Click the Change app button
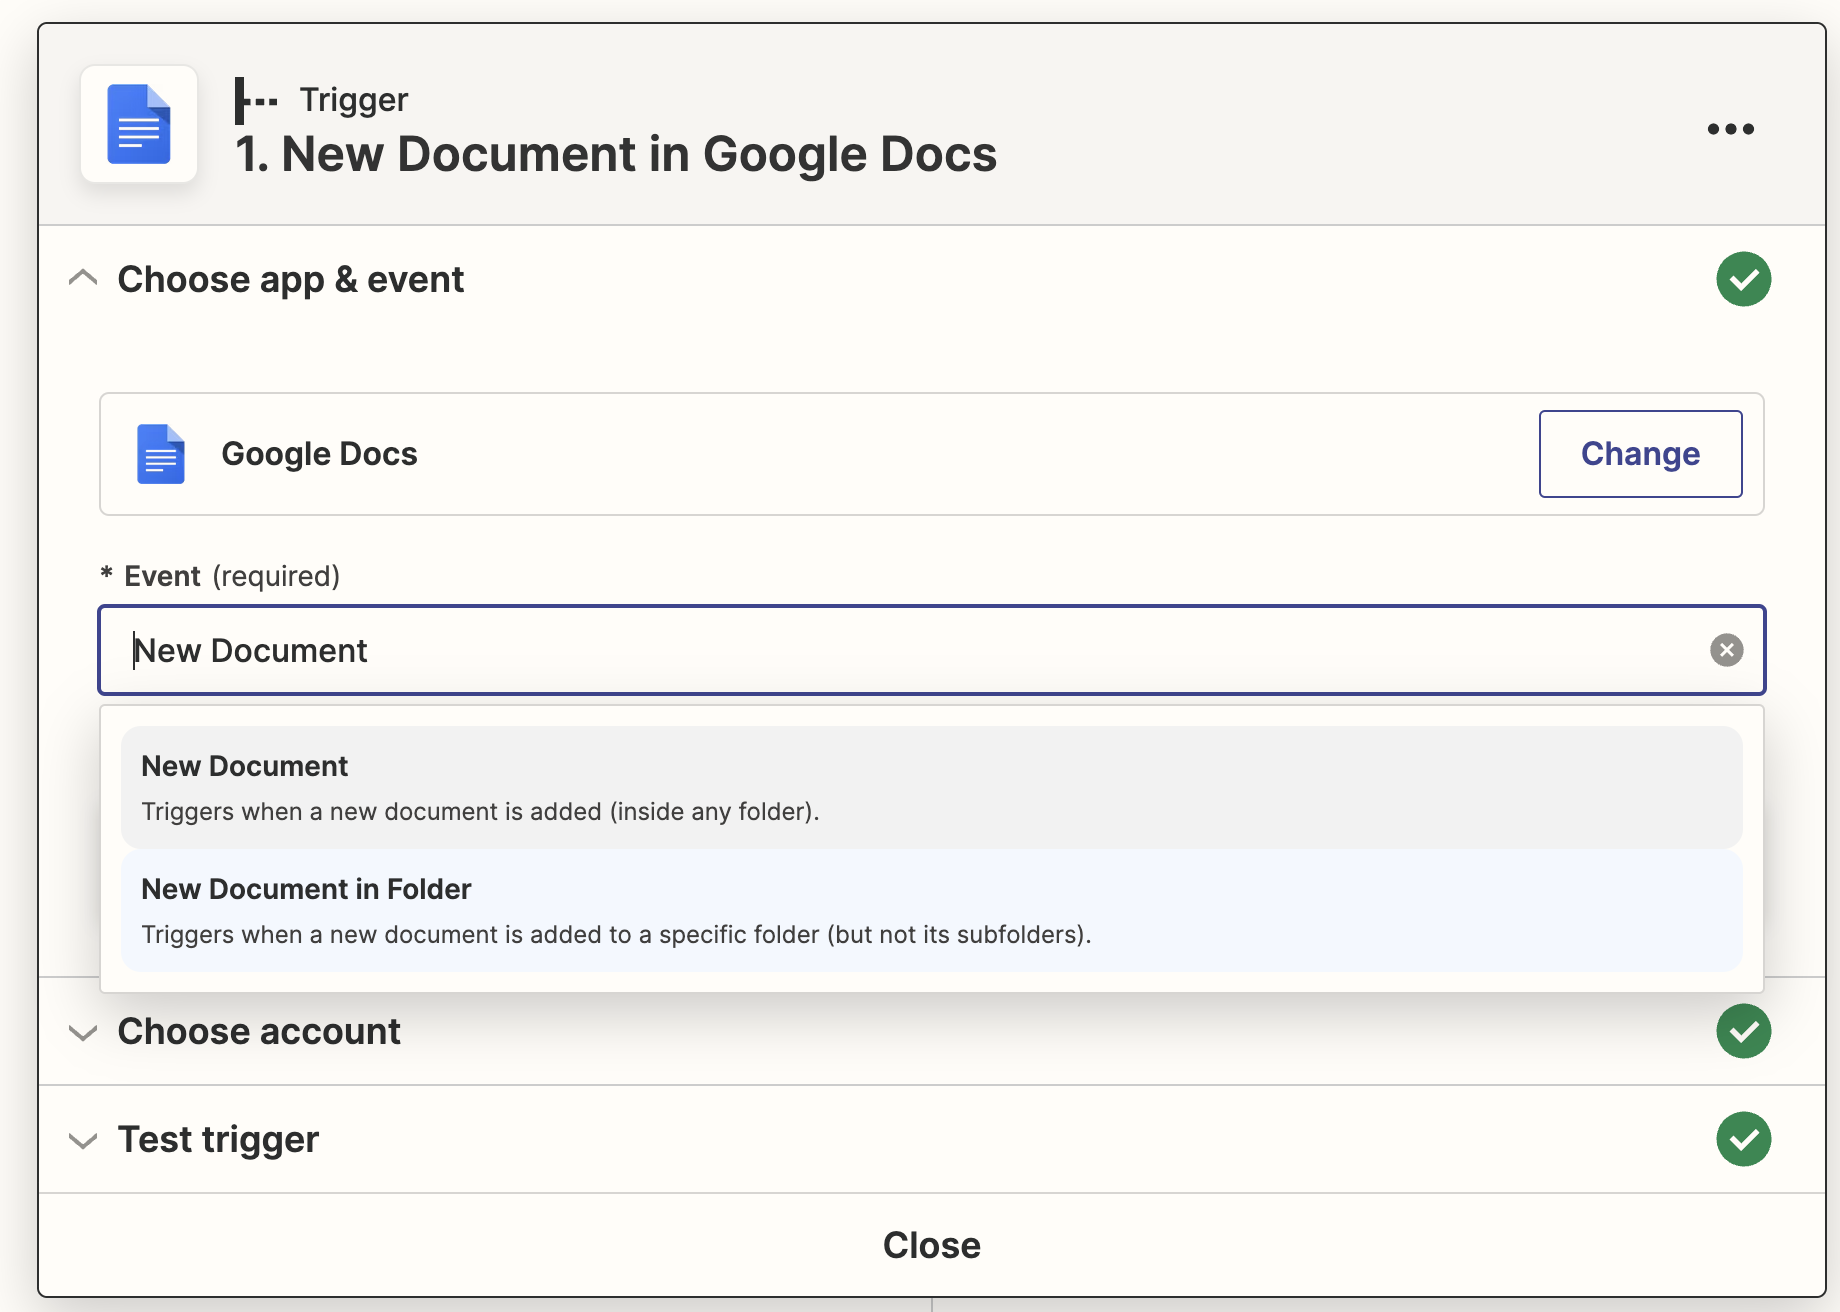Viewport: 1840px width, 1312px height. (1640, 454)
